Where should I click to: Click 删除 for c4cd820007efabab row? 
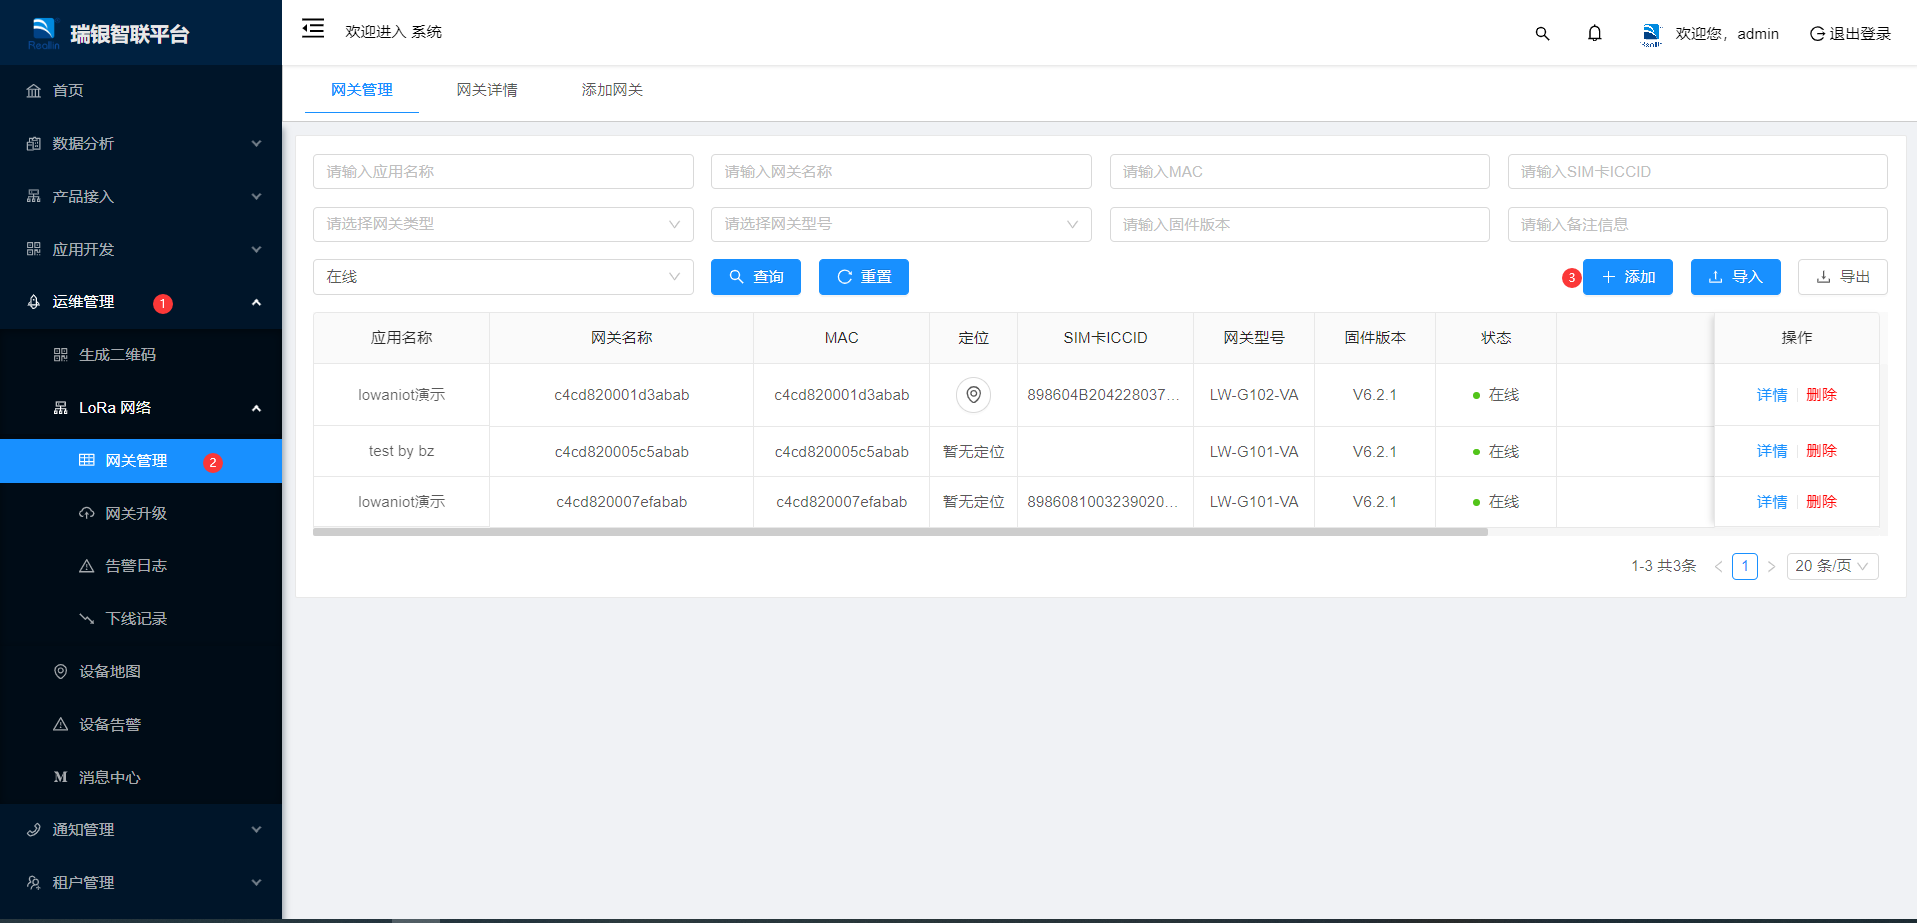click(x=1822, y=502)
